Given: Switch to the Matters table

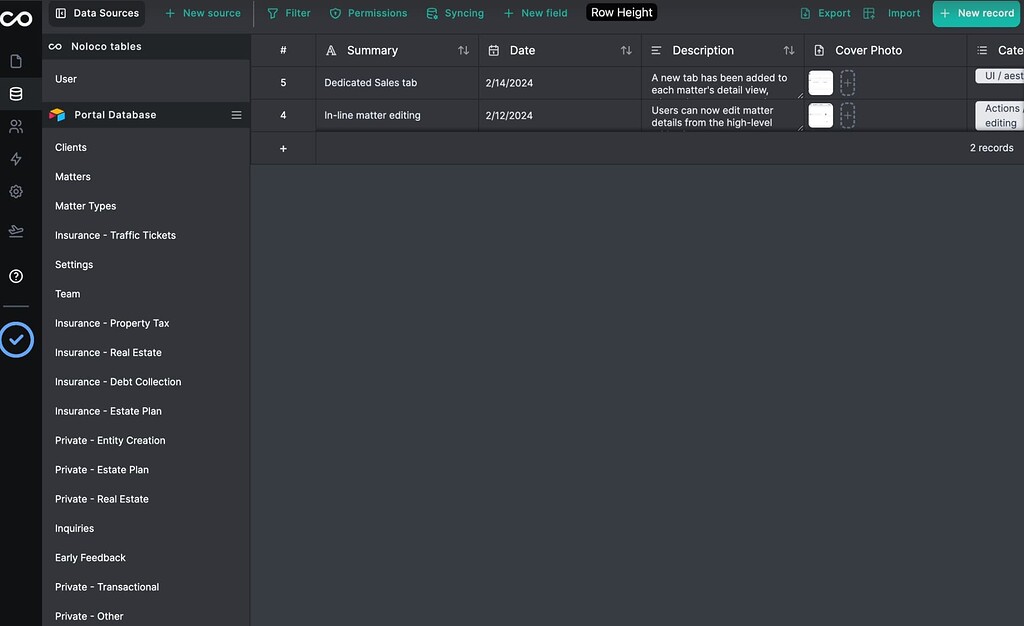Looking at the screenshot, I should [x=72, y=176].
